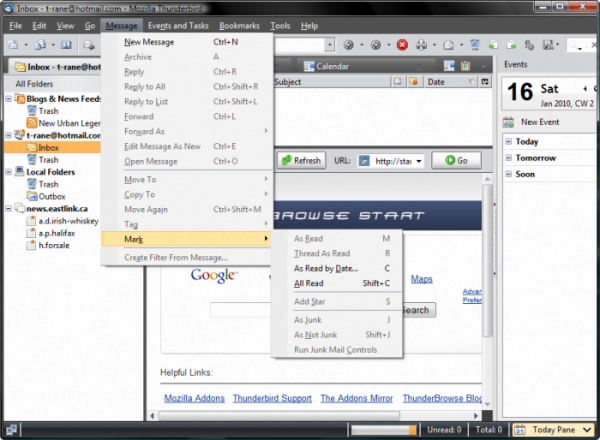
Task: Click the chat bubble toolbar icon
Action: [x=89, y=45]
